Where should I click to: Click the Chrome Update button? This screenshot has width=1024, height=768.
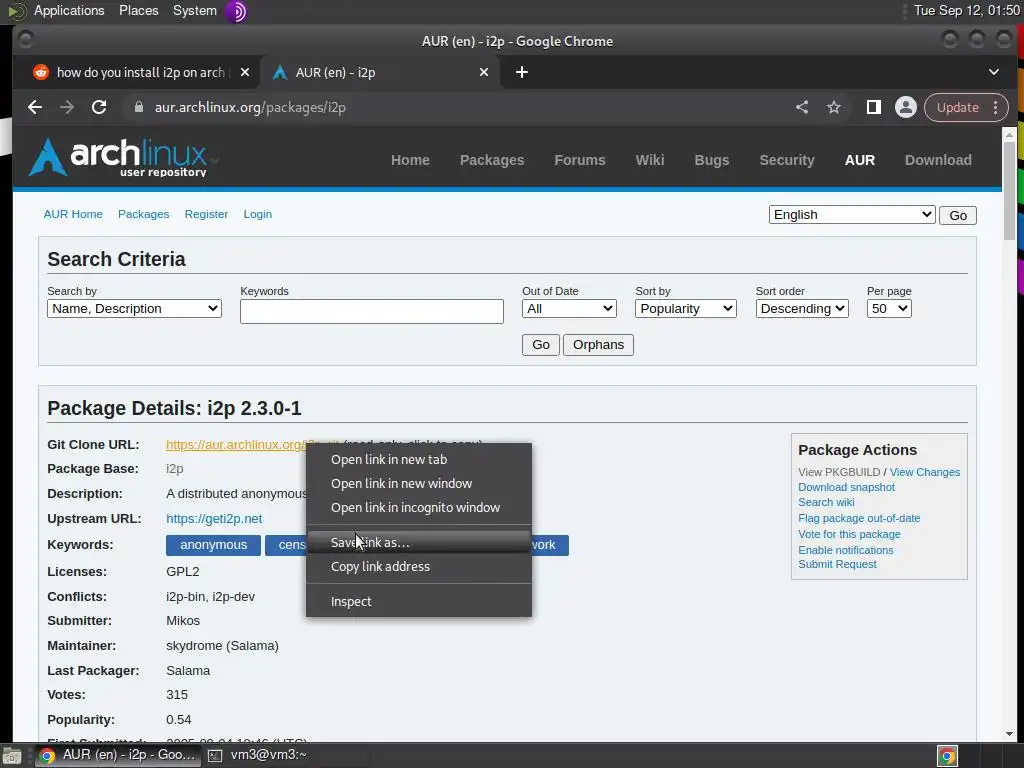click(957, 107)
